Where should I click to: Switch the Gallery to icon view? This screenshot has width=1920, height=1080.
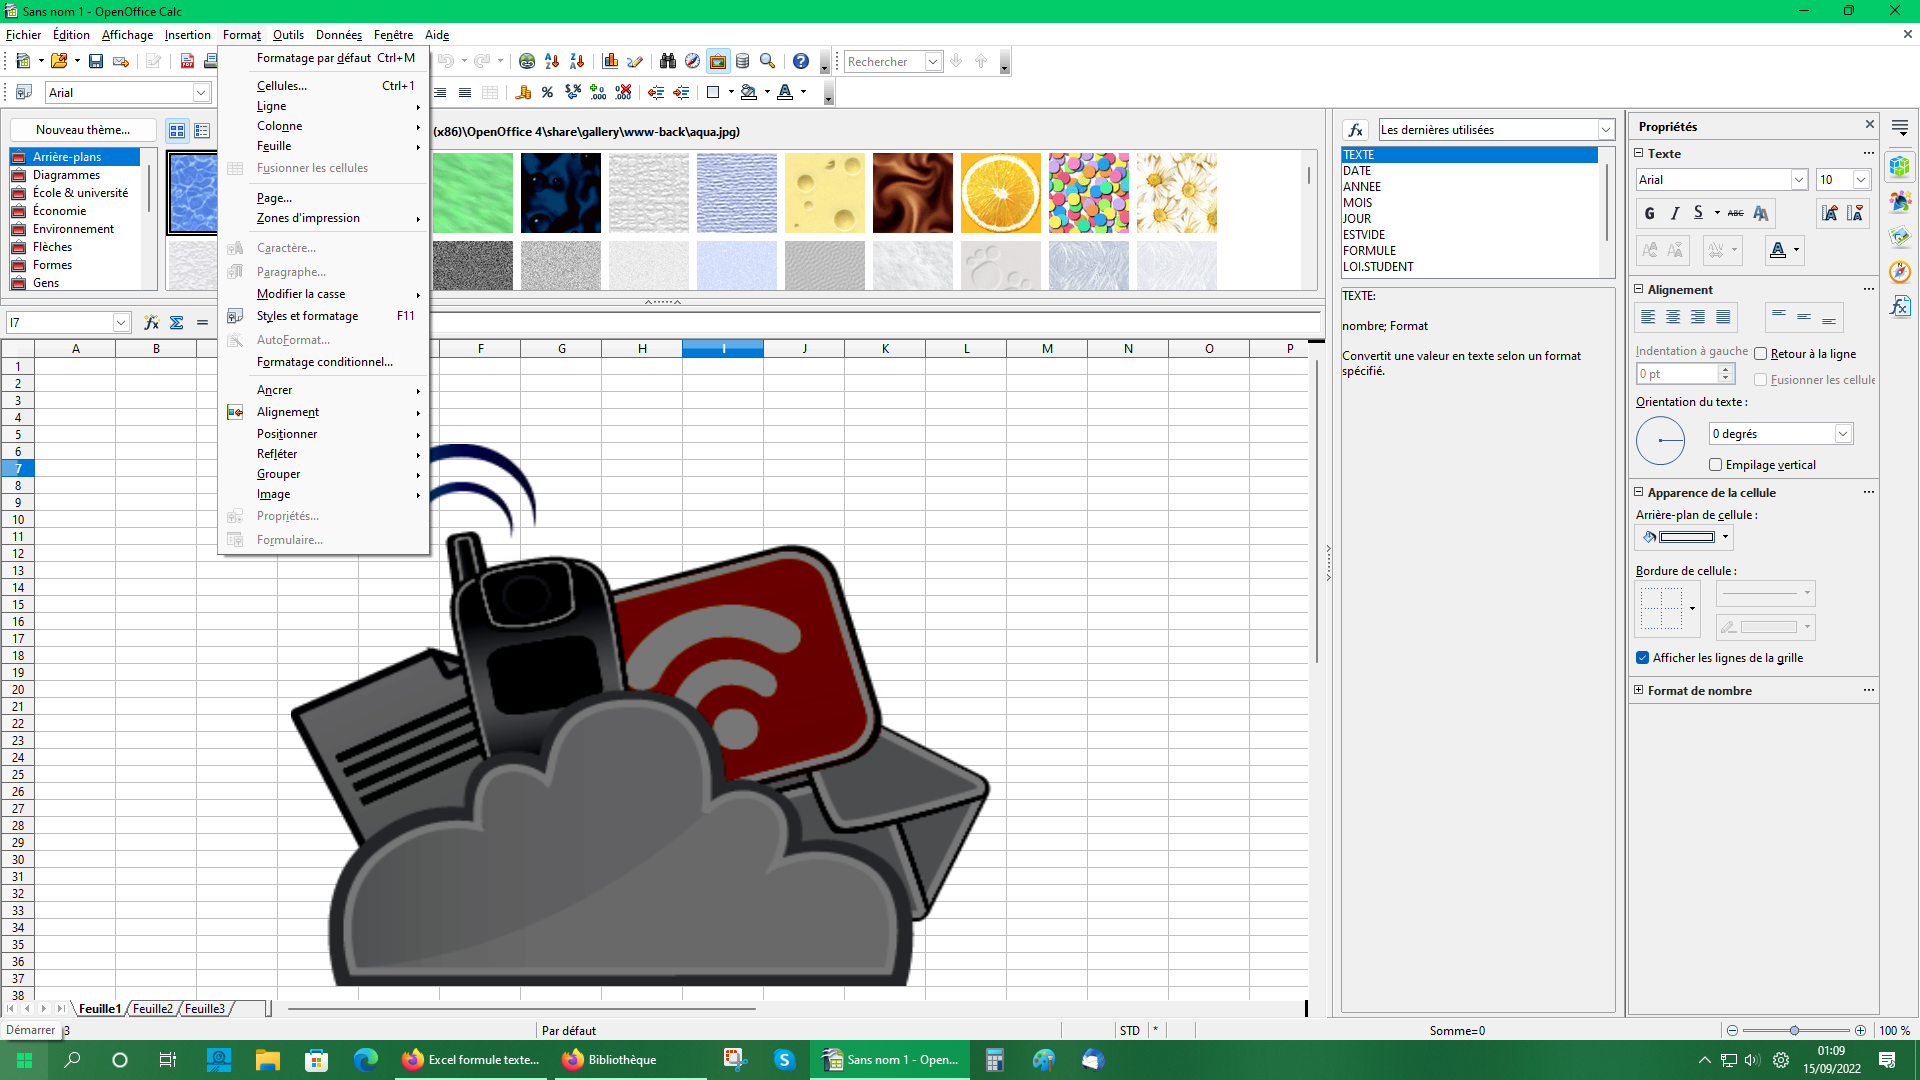177,130
